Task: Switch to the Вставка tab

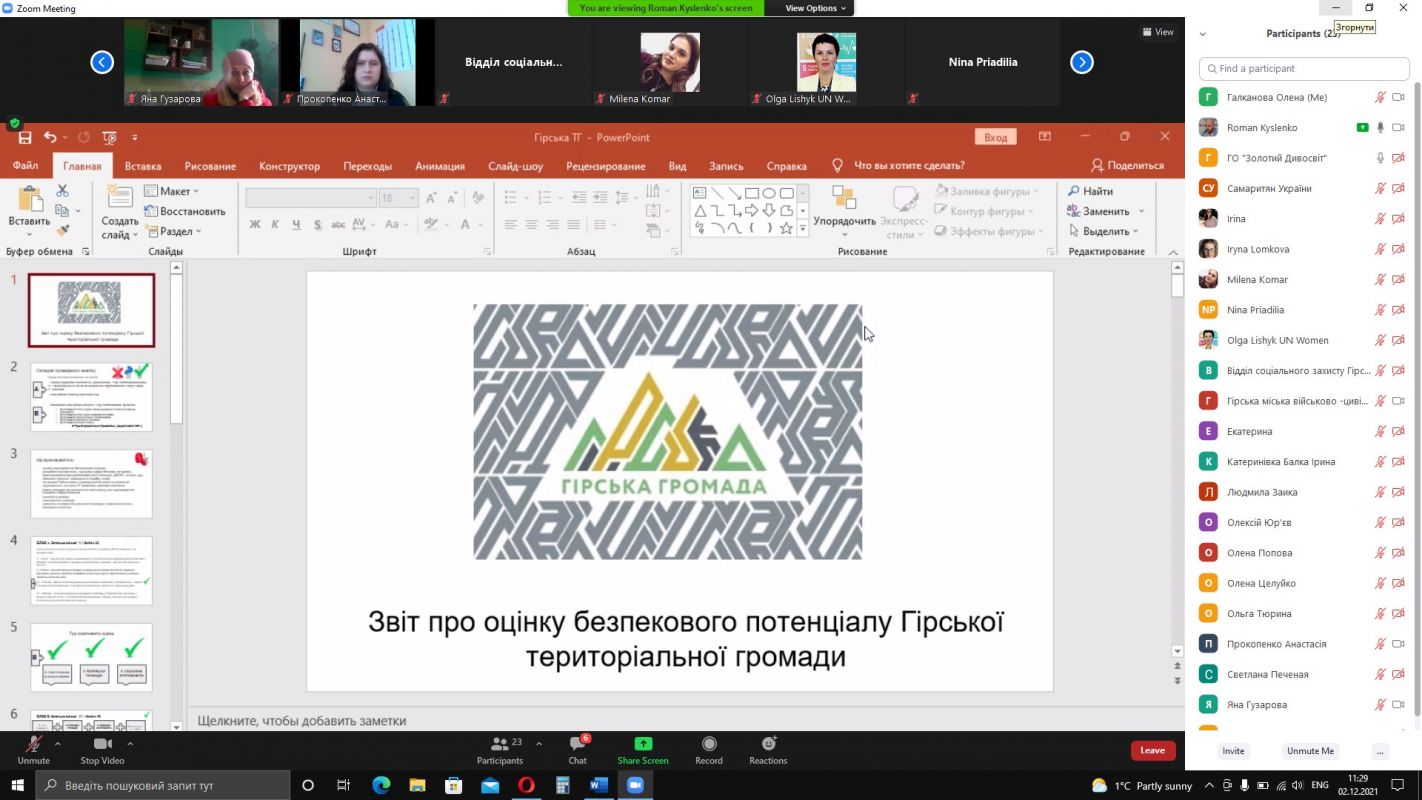Action: point(143,166)
